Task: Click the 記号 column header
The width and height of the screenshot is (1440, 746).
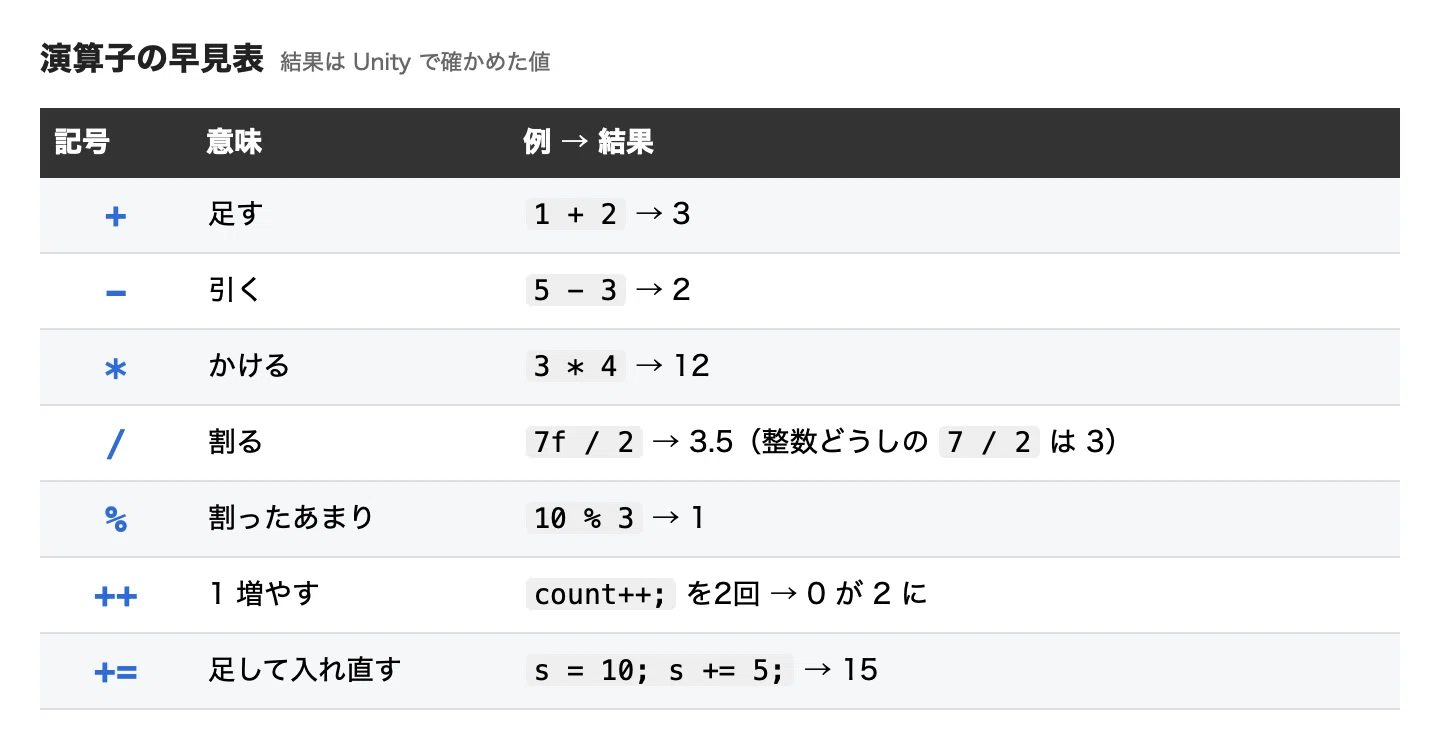Action: tap(82, 142)
